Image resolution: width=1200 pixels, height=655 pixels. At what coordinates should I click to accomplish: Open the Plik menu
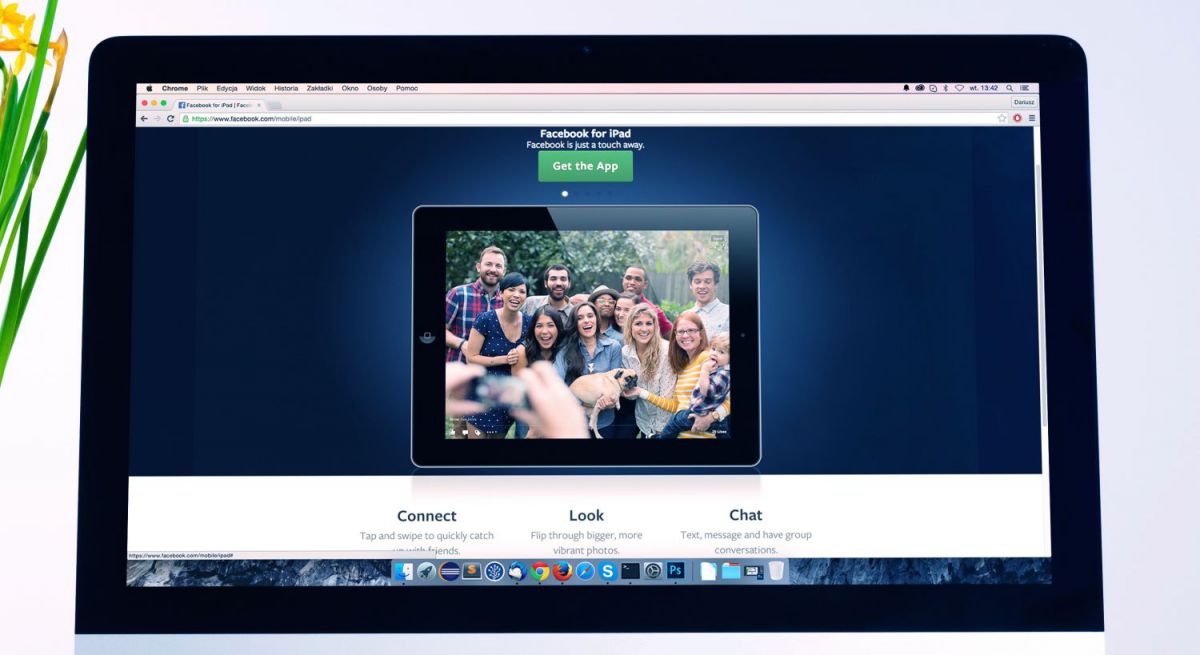203,88
